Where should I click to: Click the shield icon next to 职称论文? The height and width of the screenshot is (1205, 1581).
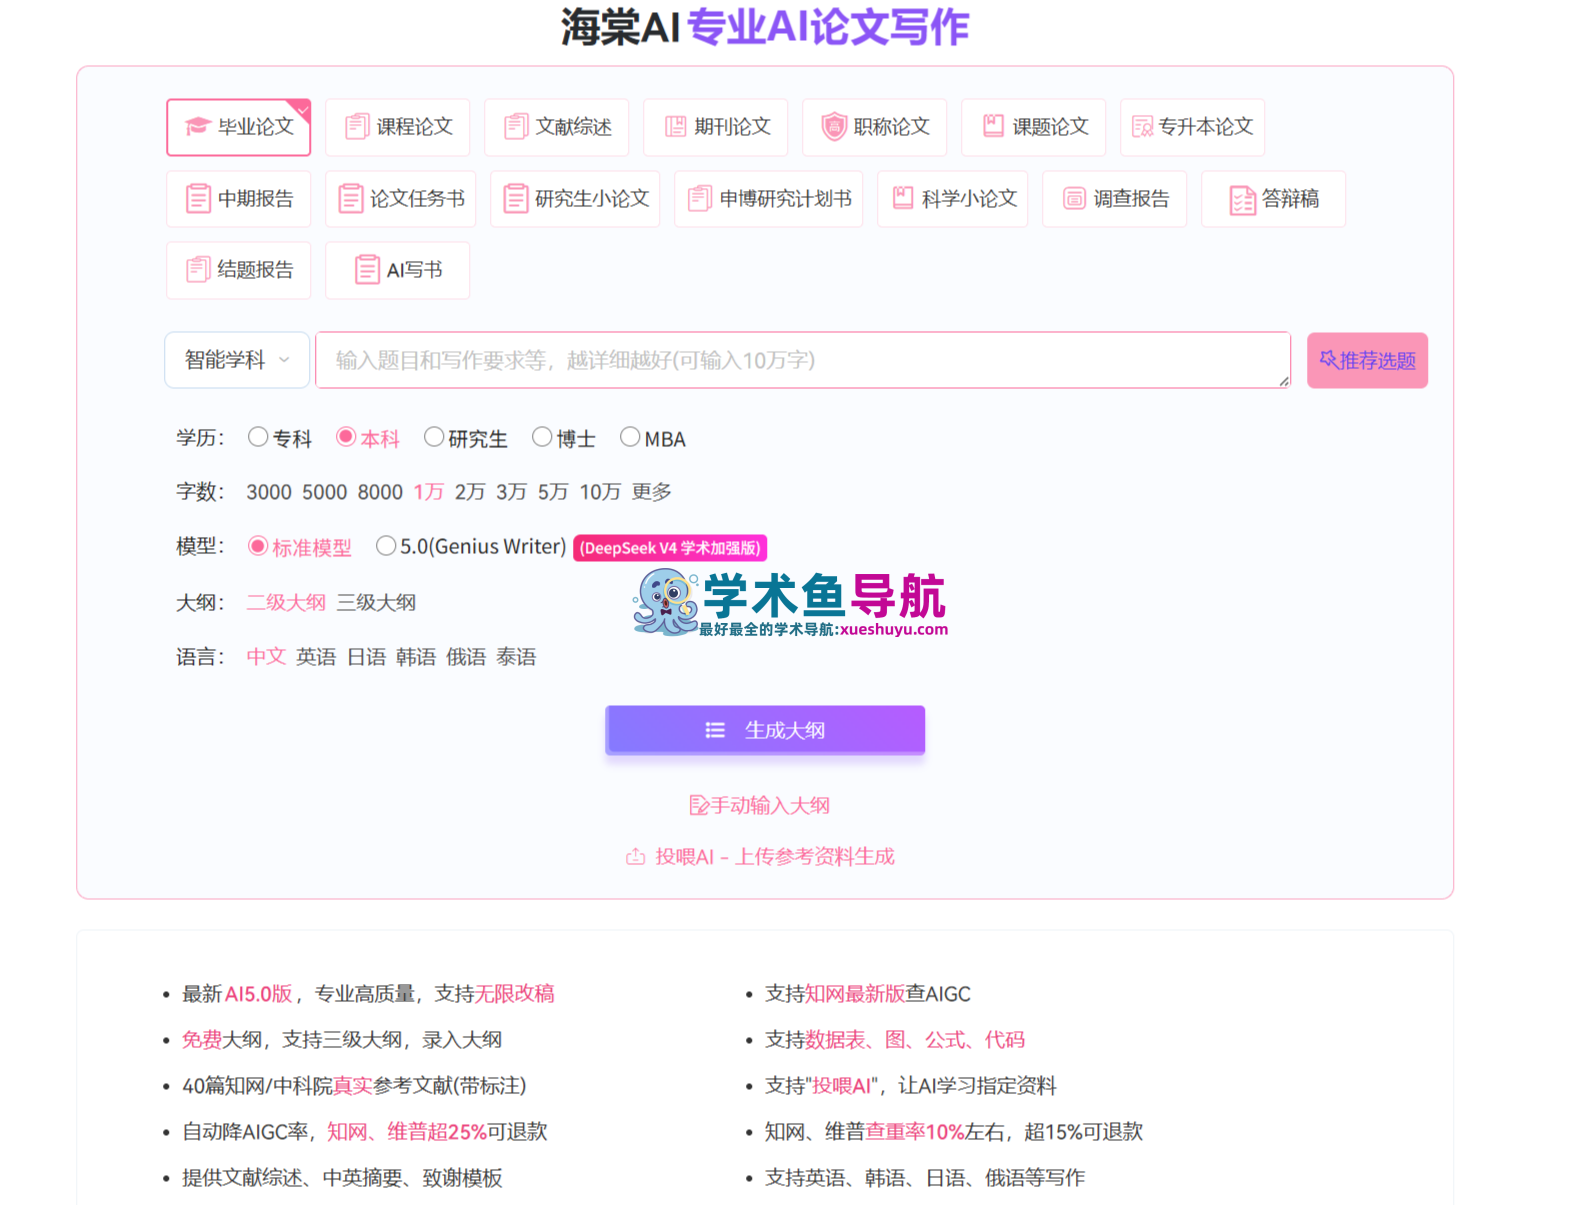click(834, 126)
